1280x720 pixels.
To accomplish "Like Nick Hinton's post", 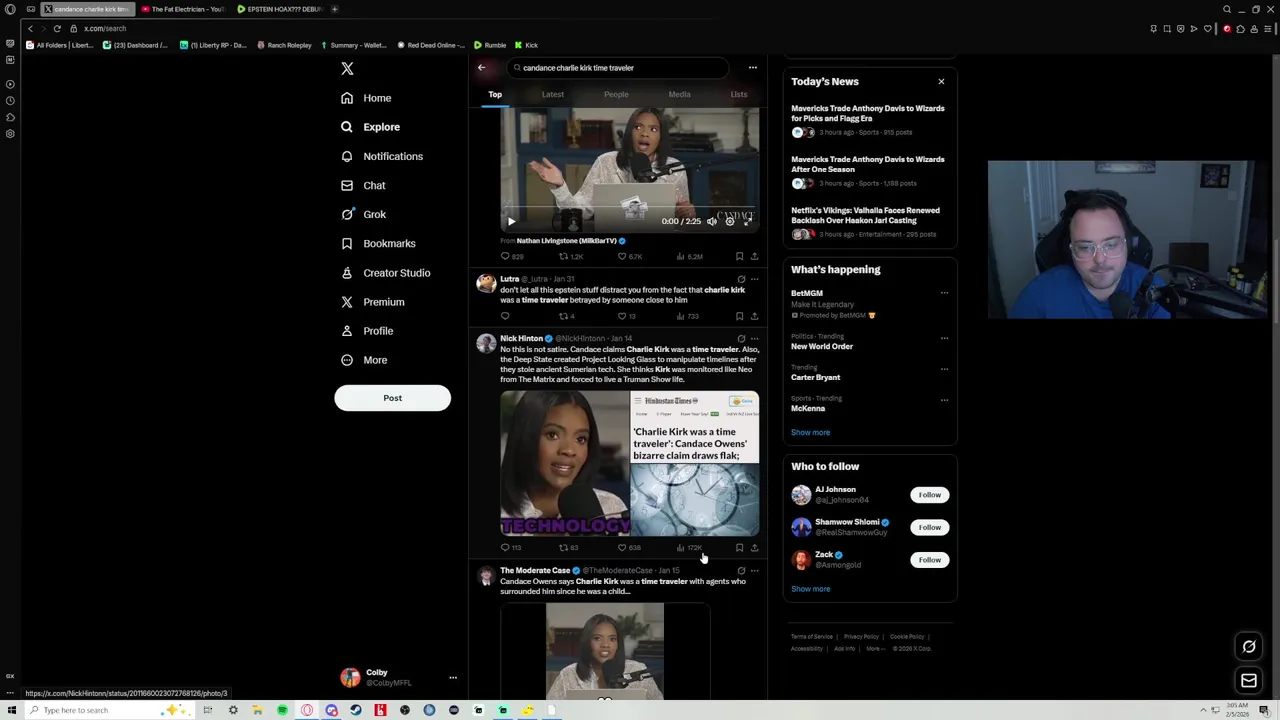I will tap(629, 548).
